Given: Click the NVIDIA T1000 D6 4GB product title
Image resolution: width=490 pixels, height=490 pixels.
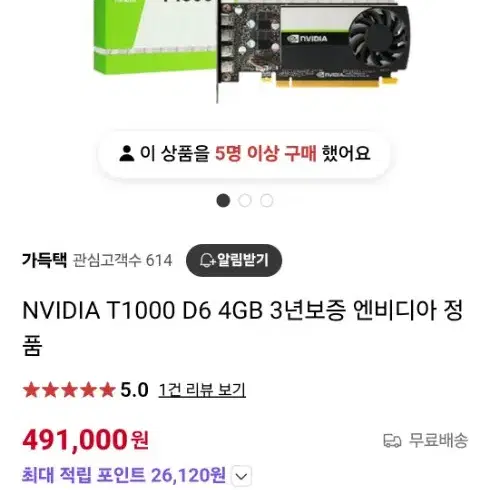Looking at the screenshot, I should 243,328.
